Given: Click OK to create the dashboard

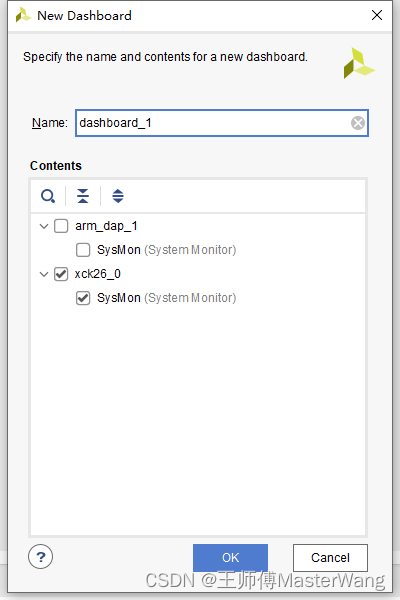Looking at the screenshot, I should pos(230,558).
